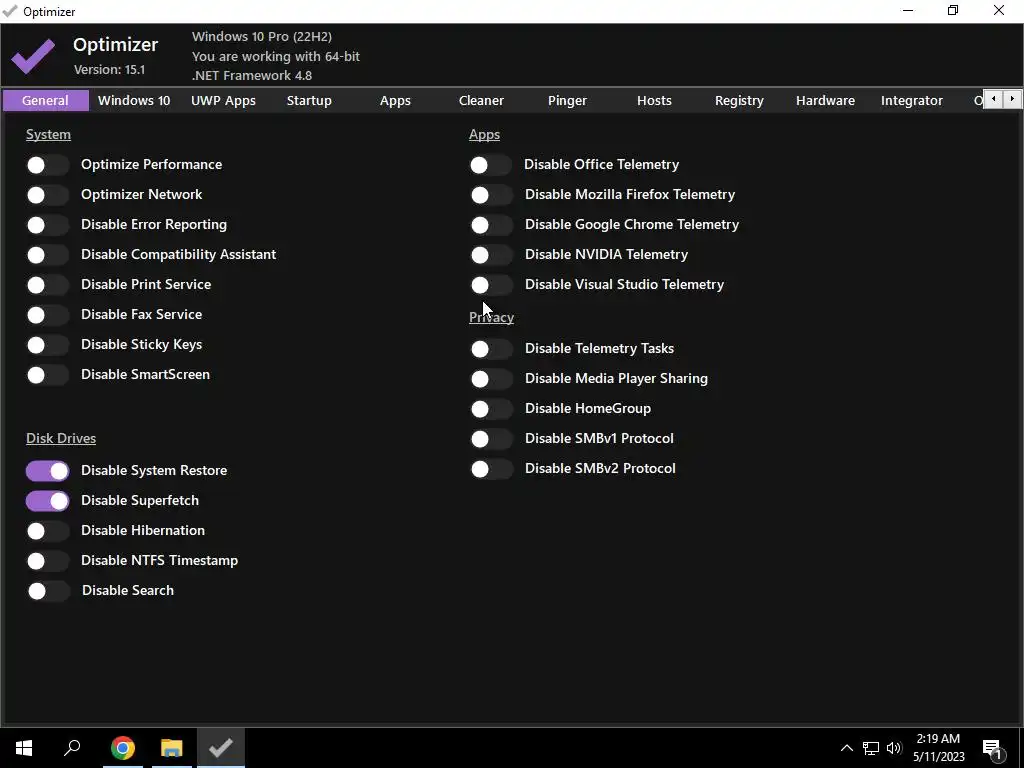Toggle Disable Office Telemetry
This screenshot has width=1024, height=768.
490,165
